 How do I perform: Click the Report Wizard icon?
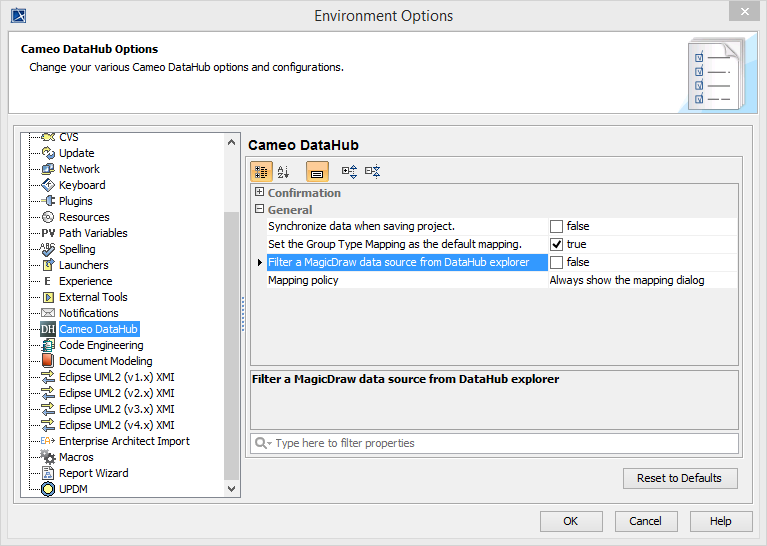[x=48, y=473]
